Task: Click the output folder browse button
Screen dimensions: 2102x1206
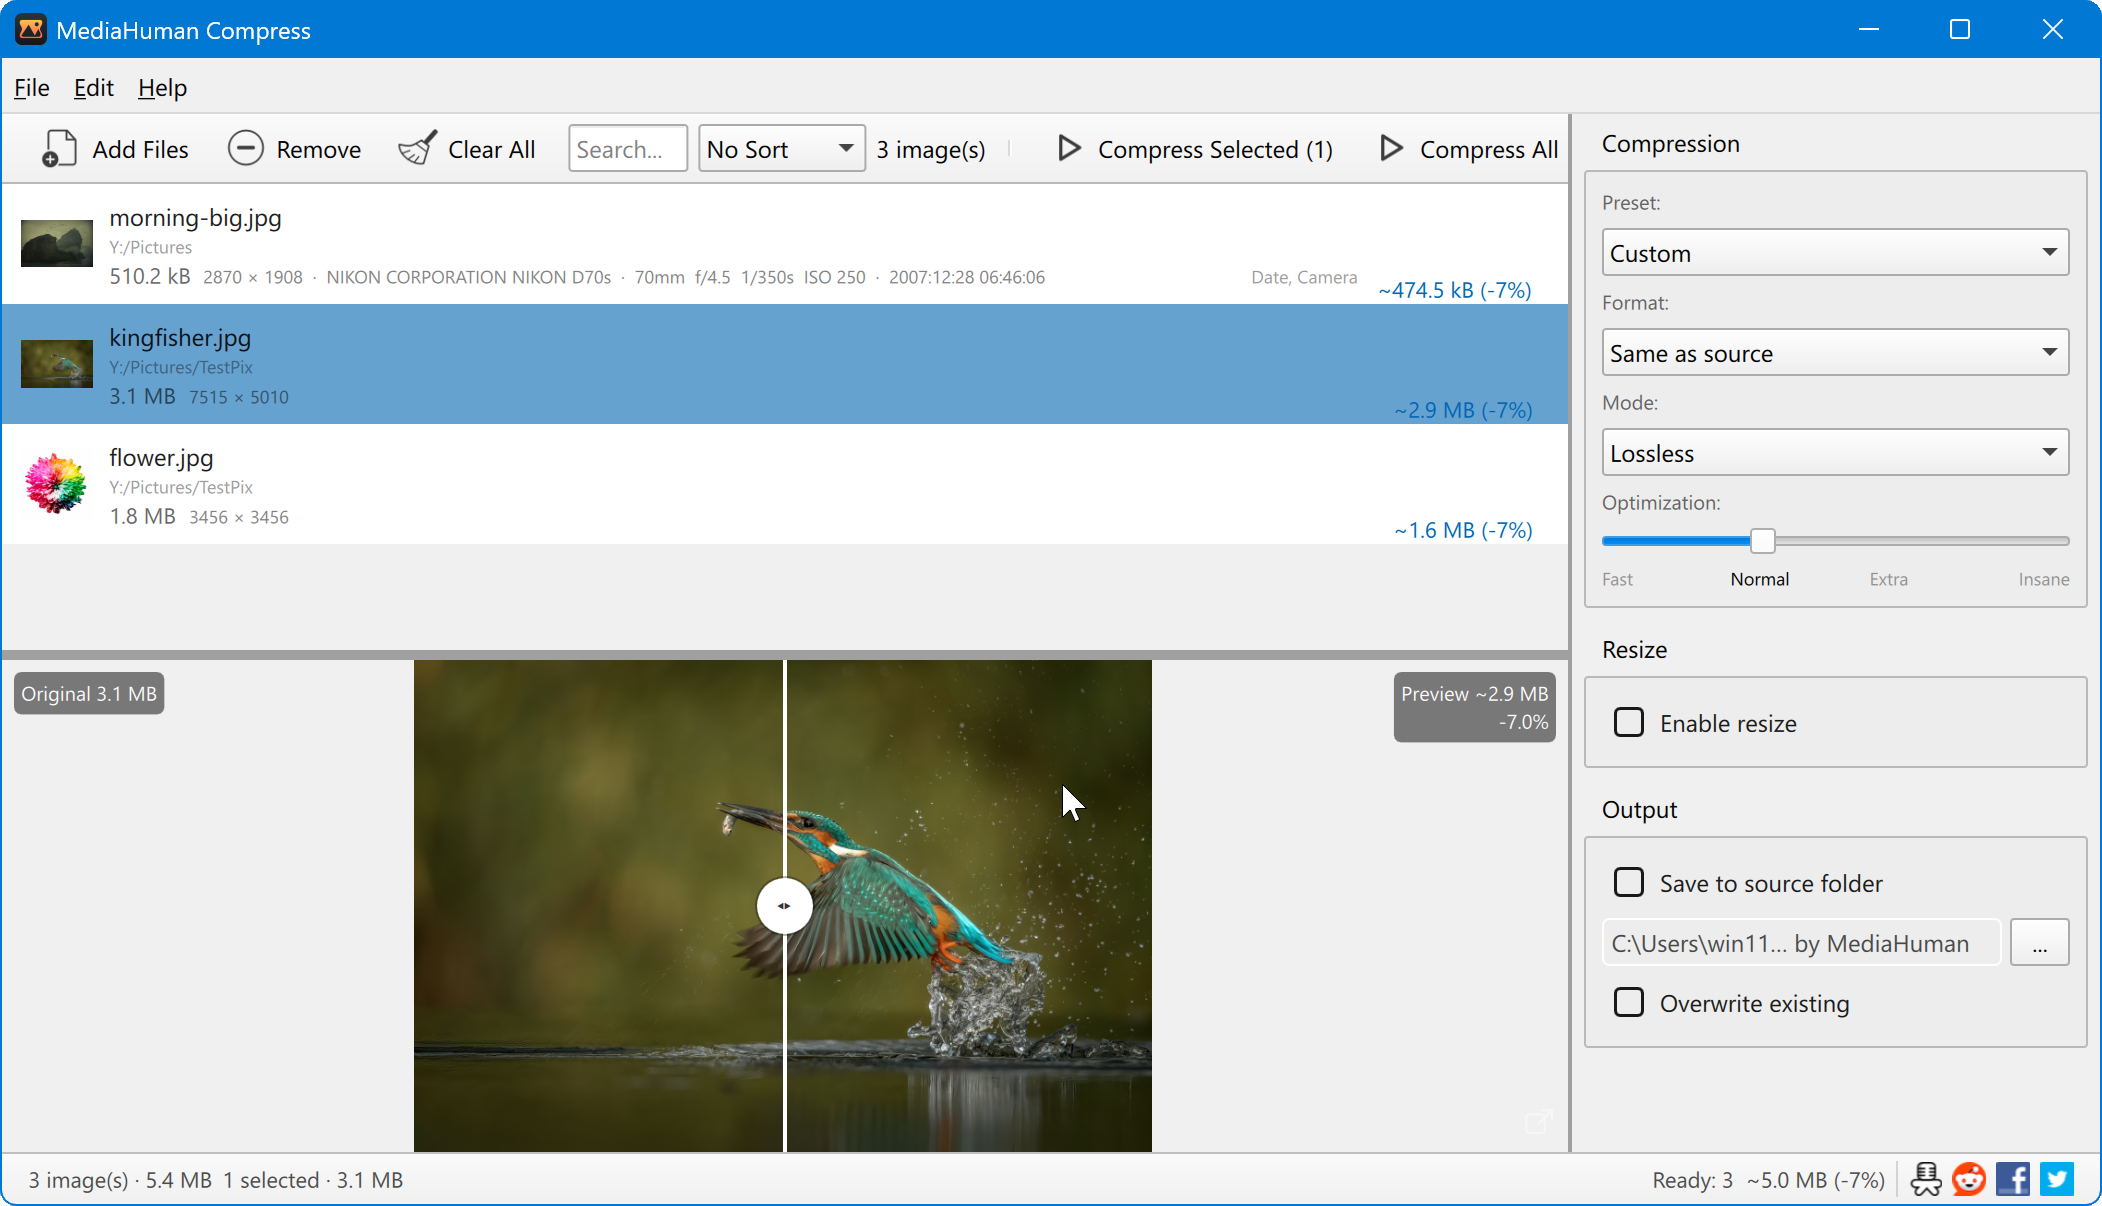Action: pyautogui.click(x=2040, y=943)
